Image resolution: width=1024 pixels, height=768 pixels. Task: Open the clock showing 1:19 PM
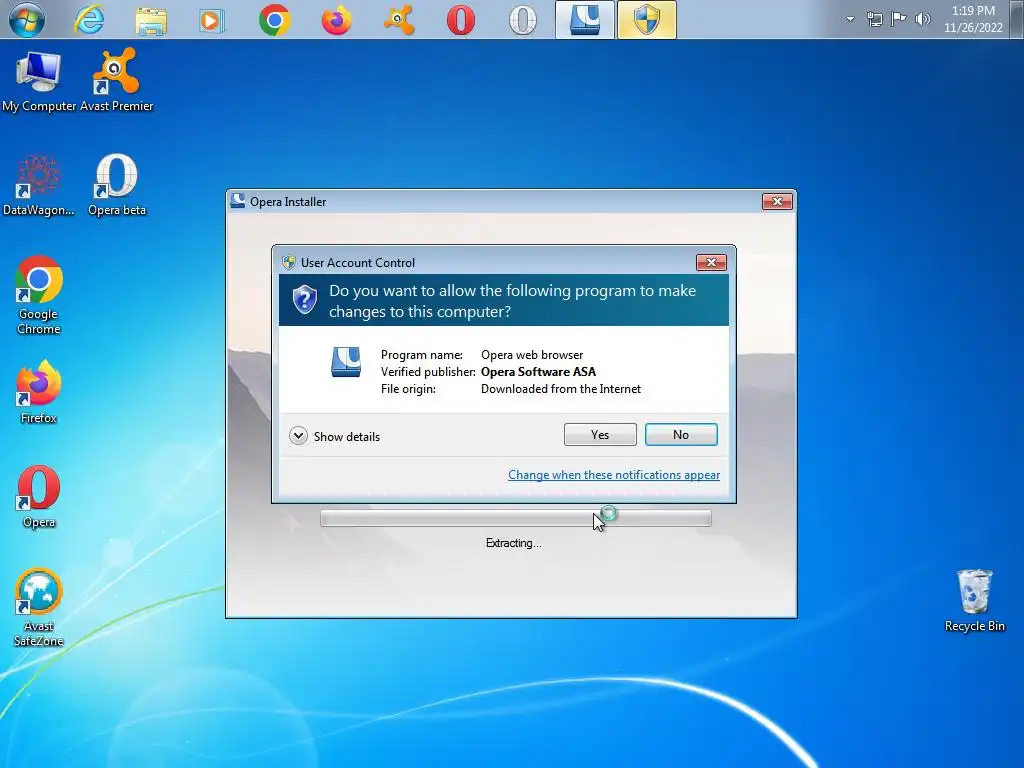coord(973,19)
